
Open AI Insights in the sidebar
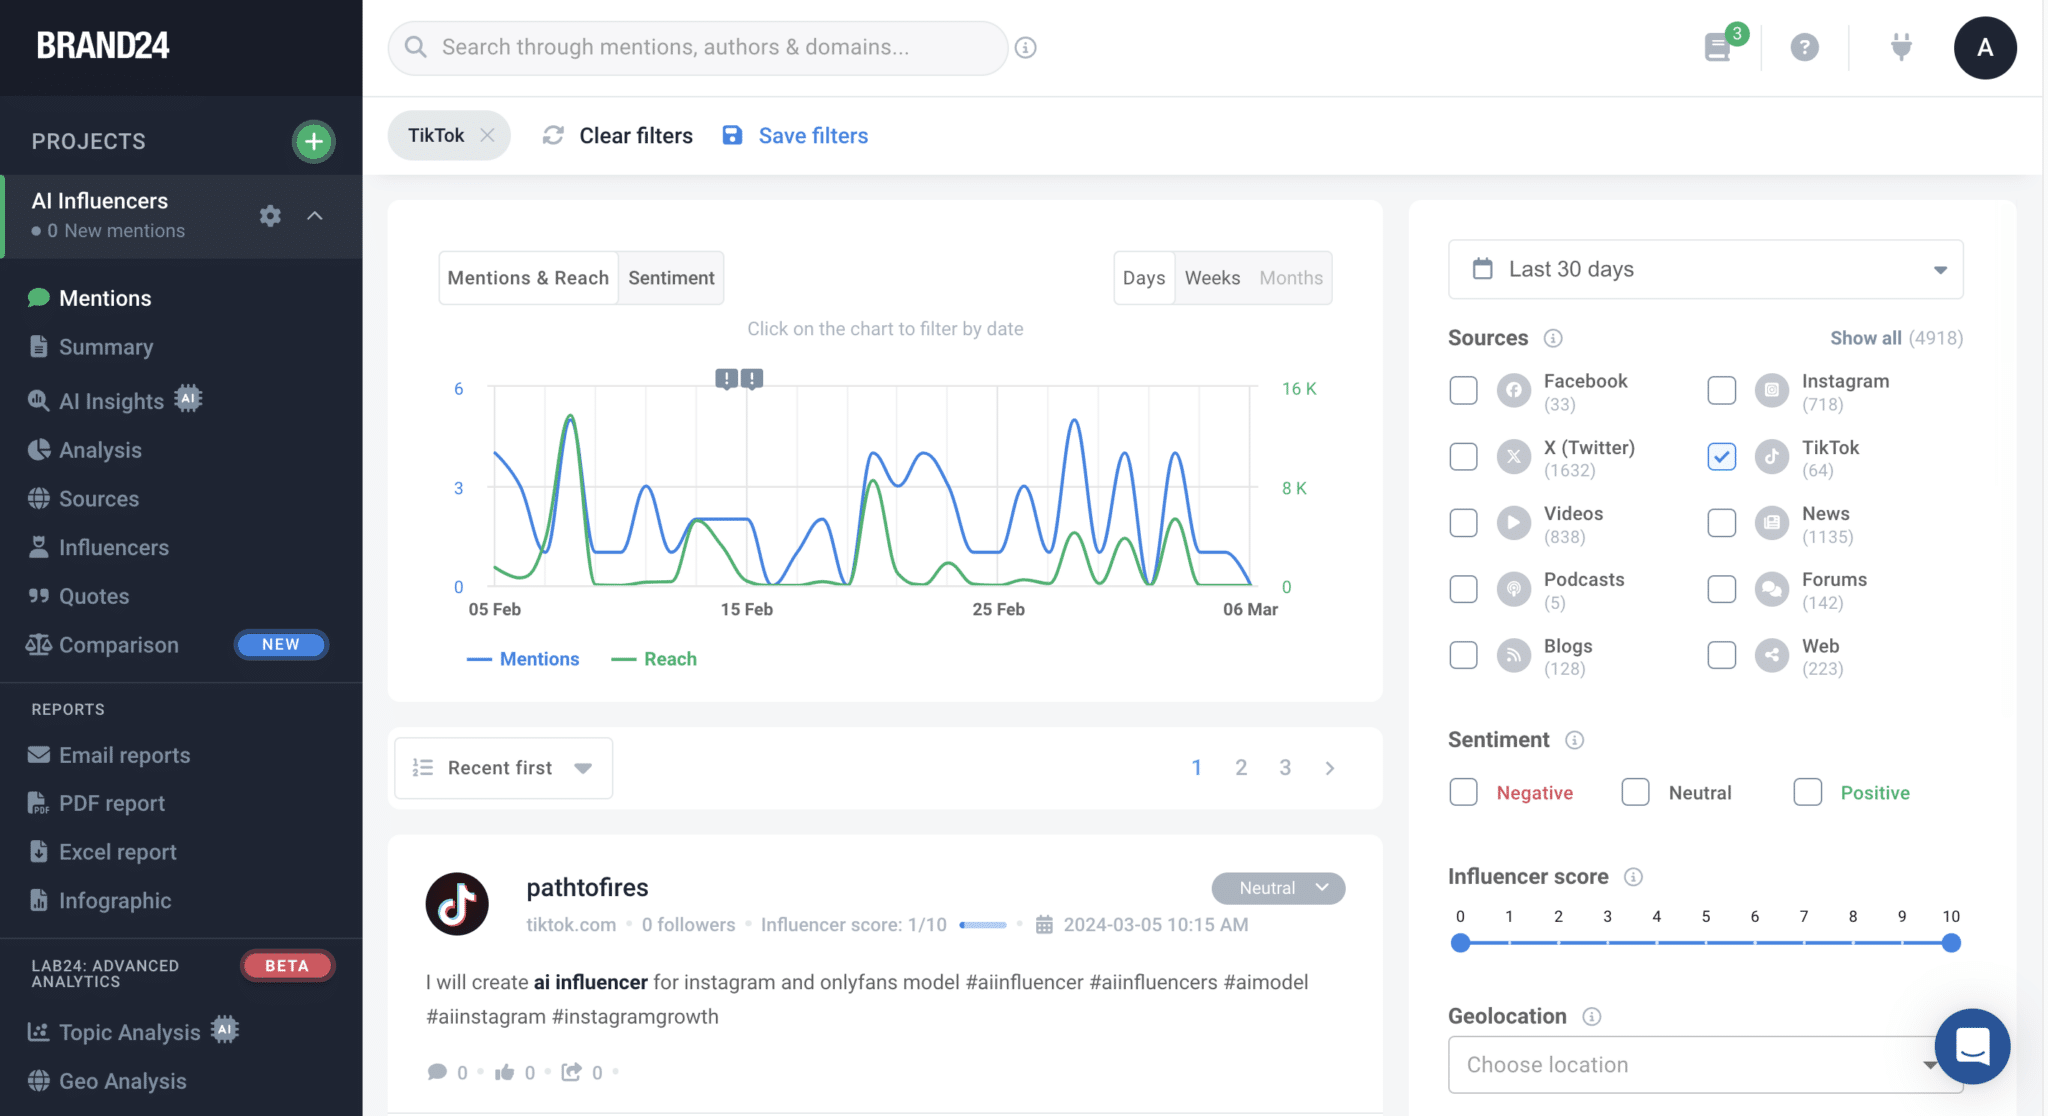pos(110,401)
